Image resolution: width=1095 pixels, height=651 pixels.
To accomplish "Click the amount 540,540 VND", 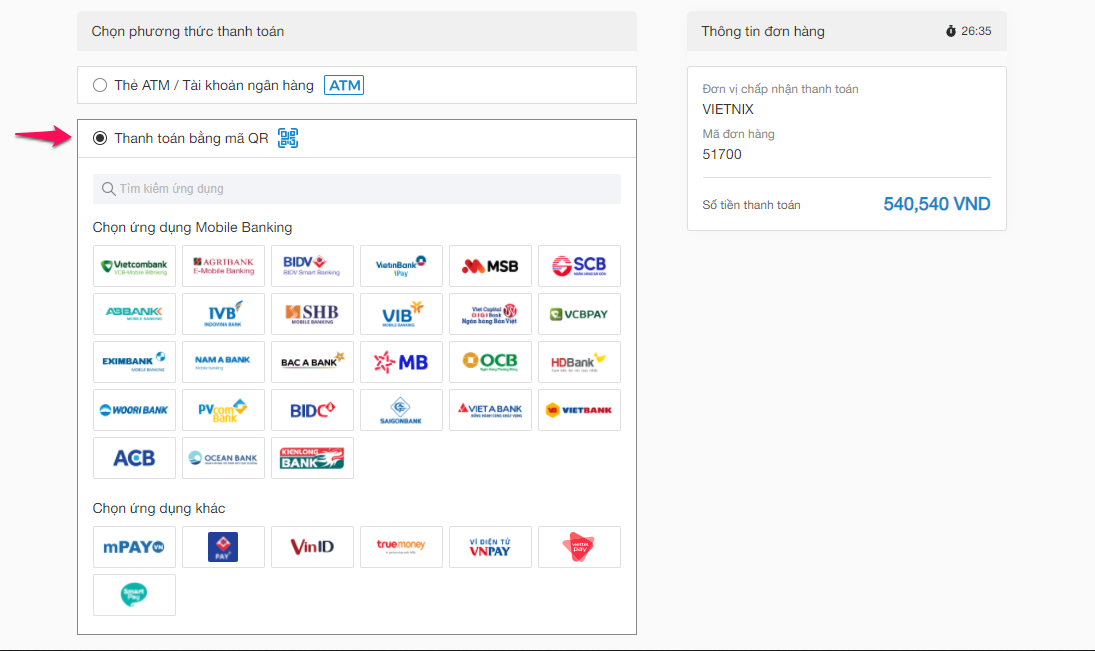I will click(936, 204).
